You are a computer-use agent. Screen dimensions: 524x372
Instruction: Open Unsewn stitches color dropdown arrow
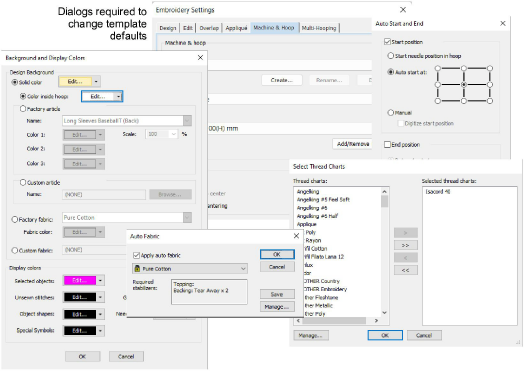pyautogui.click(x=100, y=297)
